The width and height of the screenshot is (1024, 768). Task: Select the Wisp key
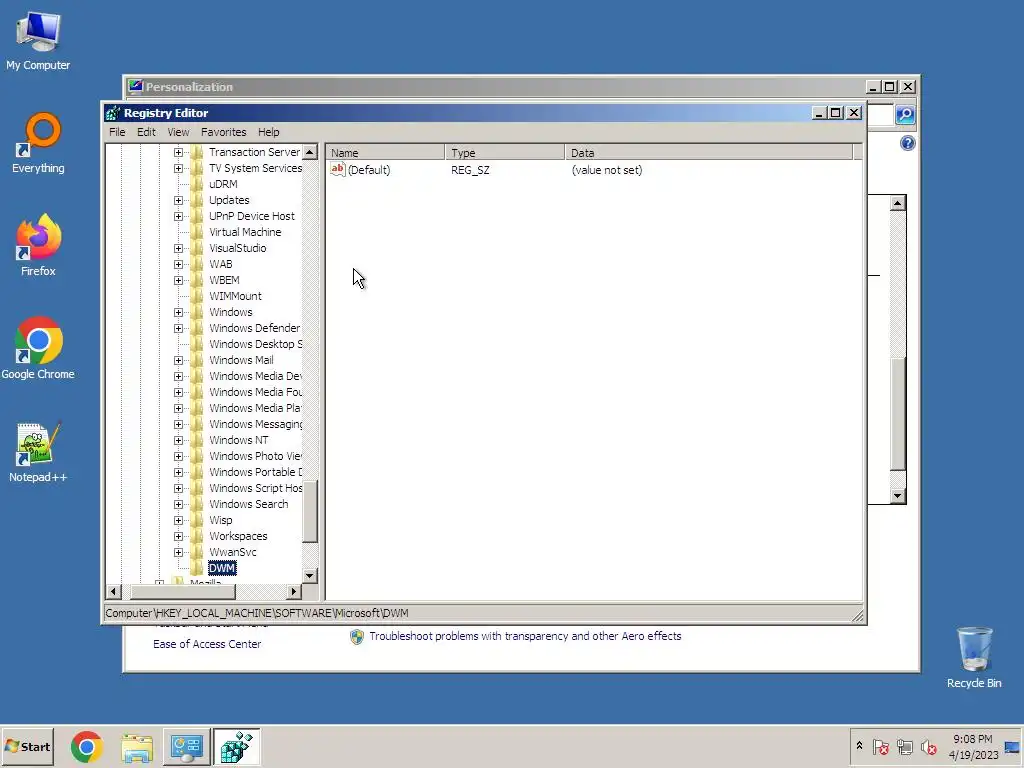[x=221, y=520]
